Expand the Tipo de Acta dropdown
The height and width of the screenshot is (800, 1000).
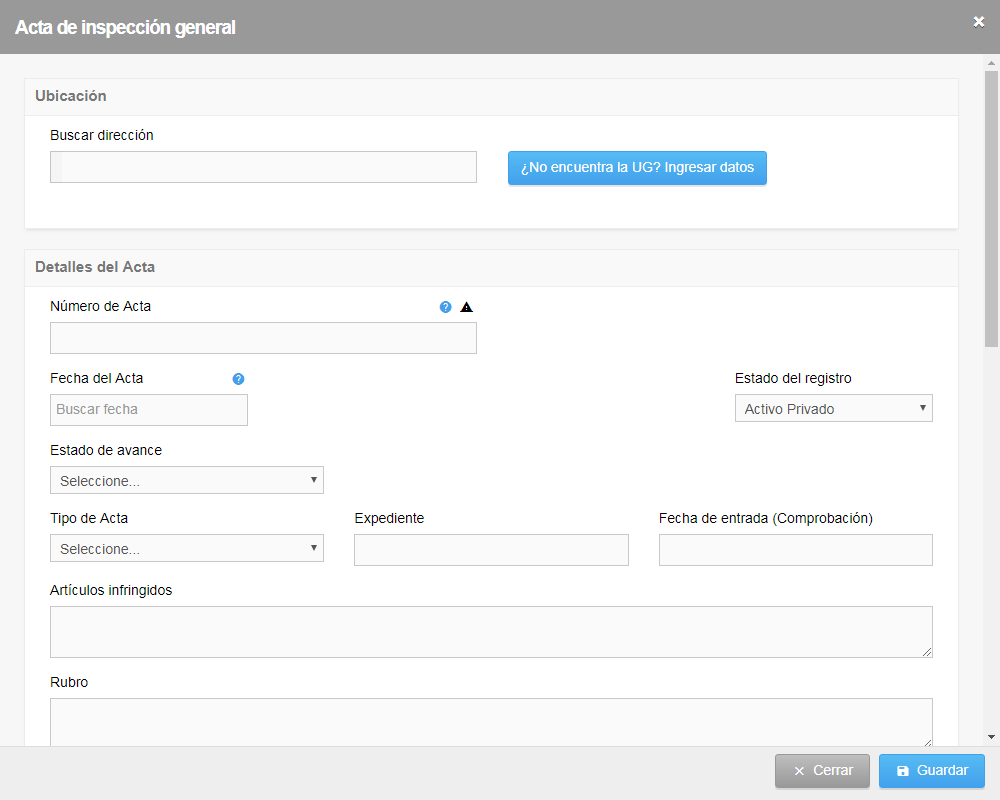(x=187, y=548)
